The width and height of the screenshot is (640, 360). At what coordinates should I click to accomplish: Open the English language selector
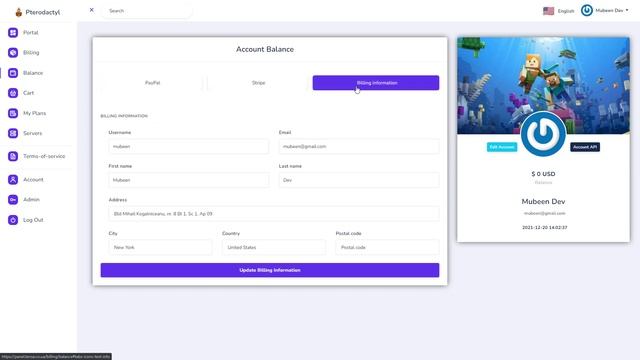tap(566, 11)
